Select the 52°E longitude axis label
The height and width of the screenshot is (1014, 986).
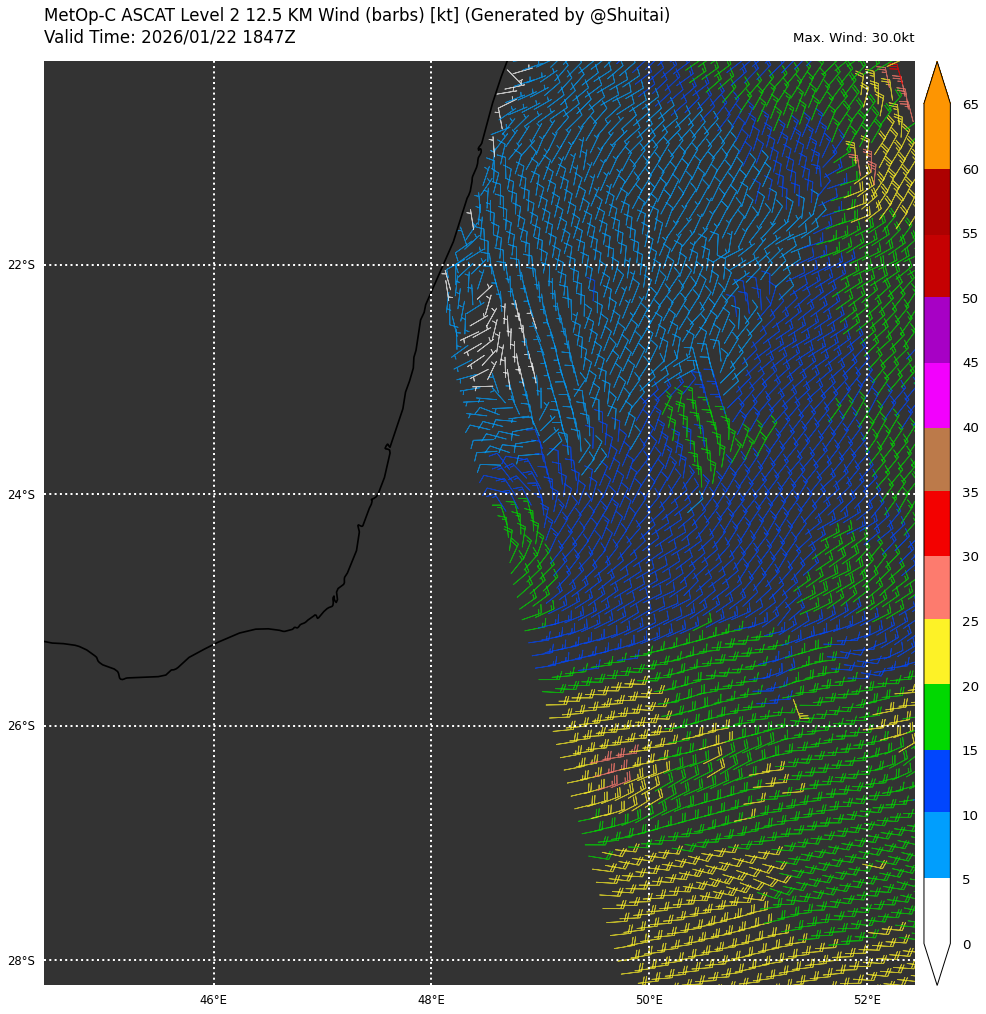pyautogui.click(x=867, y=1000)
